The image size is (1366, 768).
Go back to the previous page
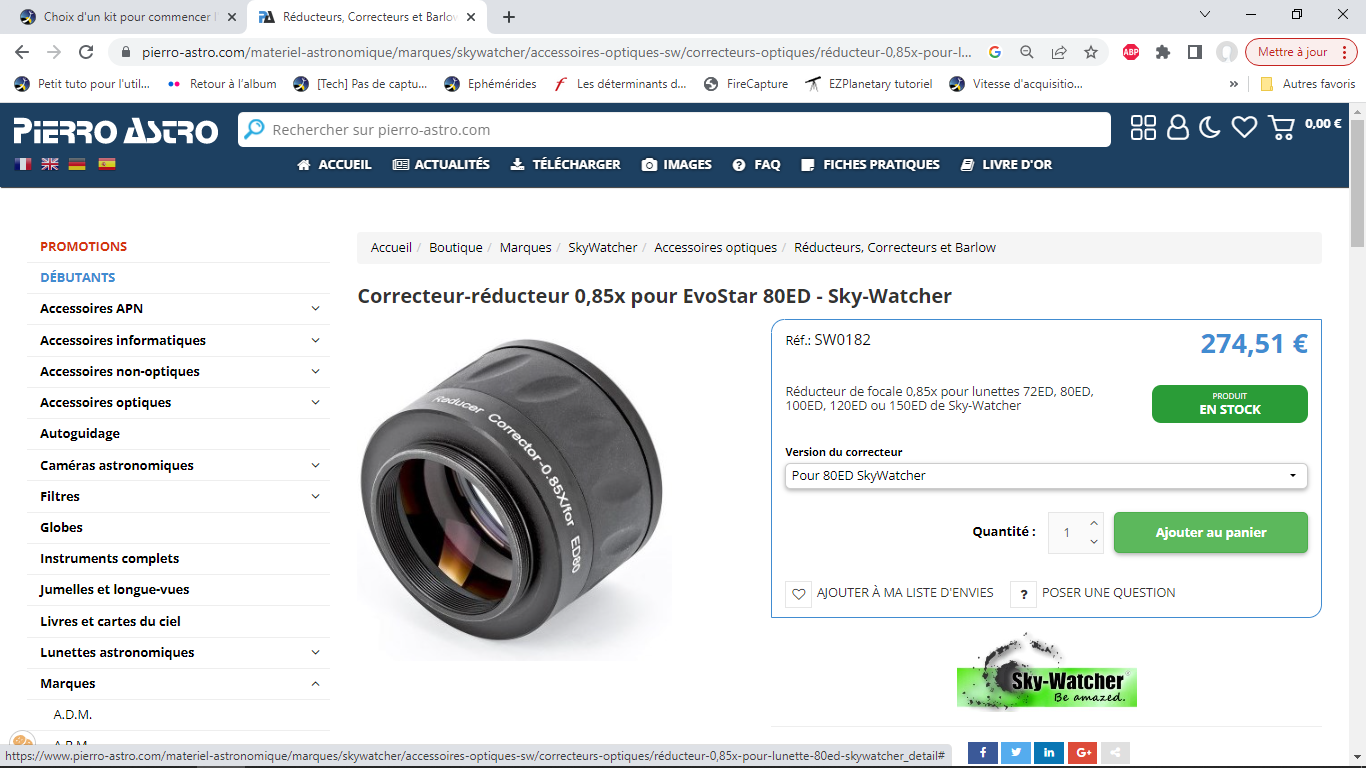pyautogui.click(x=22, y=52)
